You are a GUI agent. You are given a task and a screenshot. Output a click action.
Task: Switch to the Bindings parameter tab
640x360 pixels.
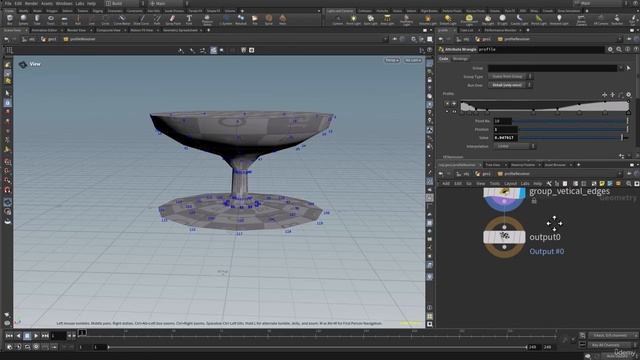460,59
